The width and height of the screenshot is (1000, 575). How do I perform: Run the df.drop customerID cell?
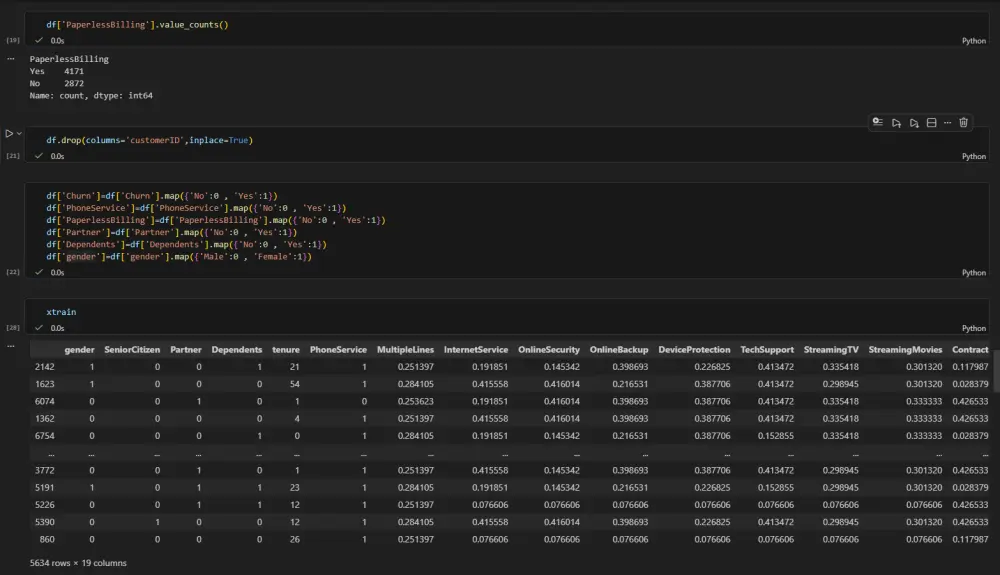tap(9, 134)
